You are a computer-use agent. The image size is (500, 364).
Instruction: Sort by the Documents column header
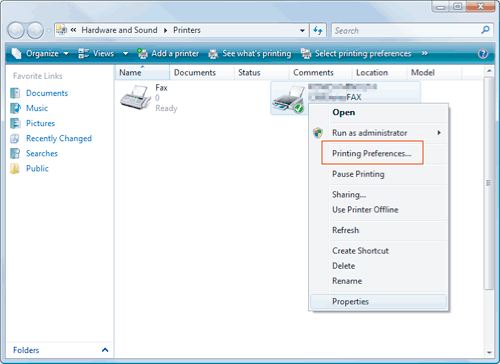[202, 72]
